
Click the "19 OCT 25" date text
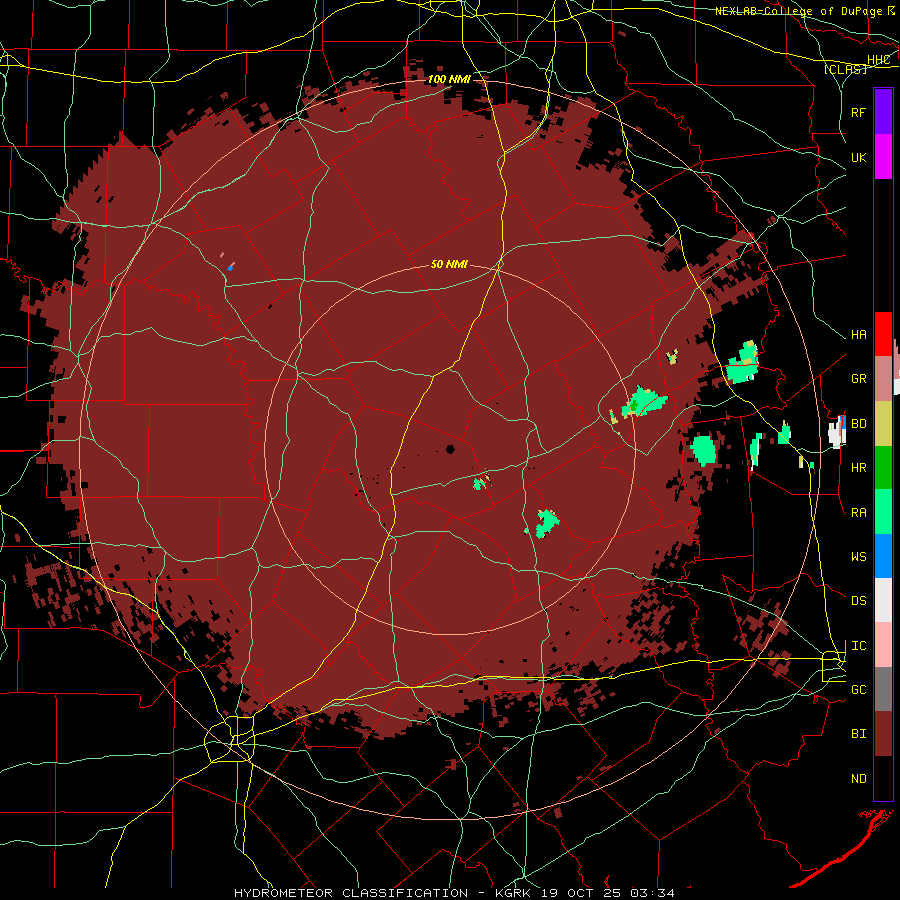(579, 893)
